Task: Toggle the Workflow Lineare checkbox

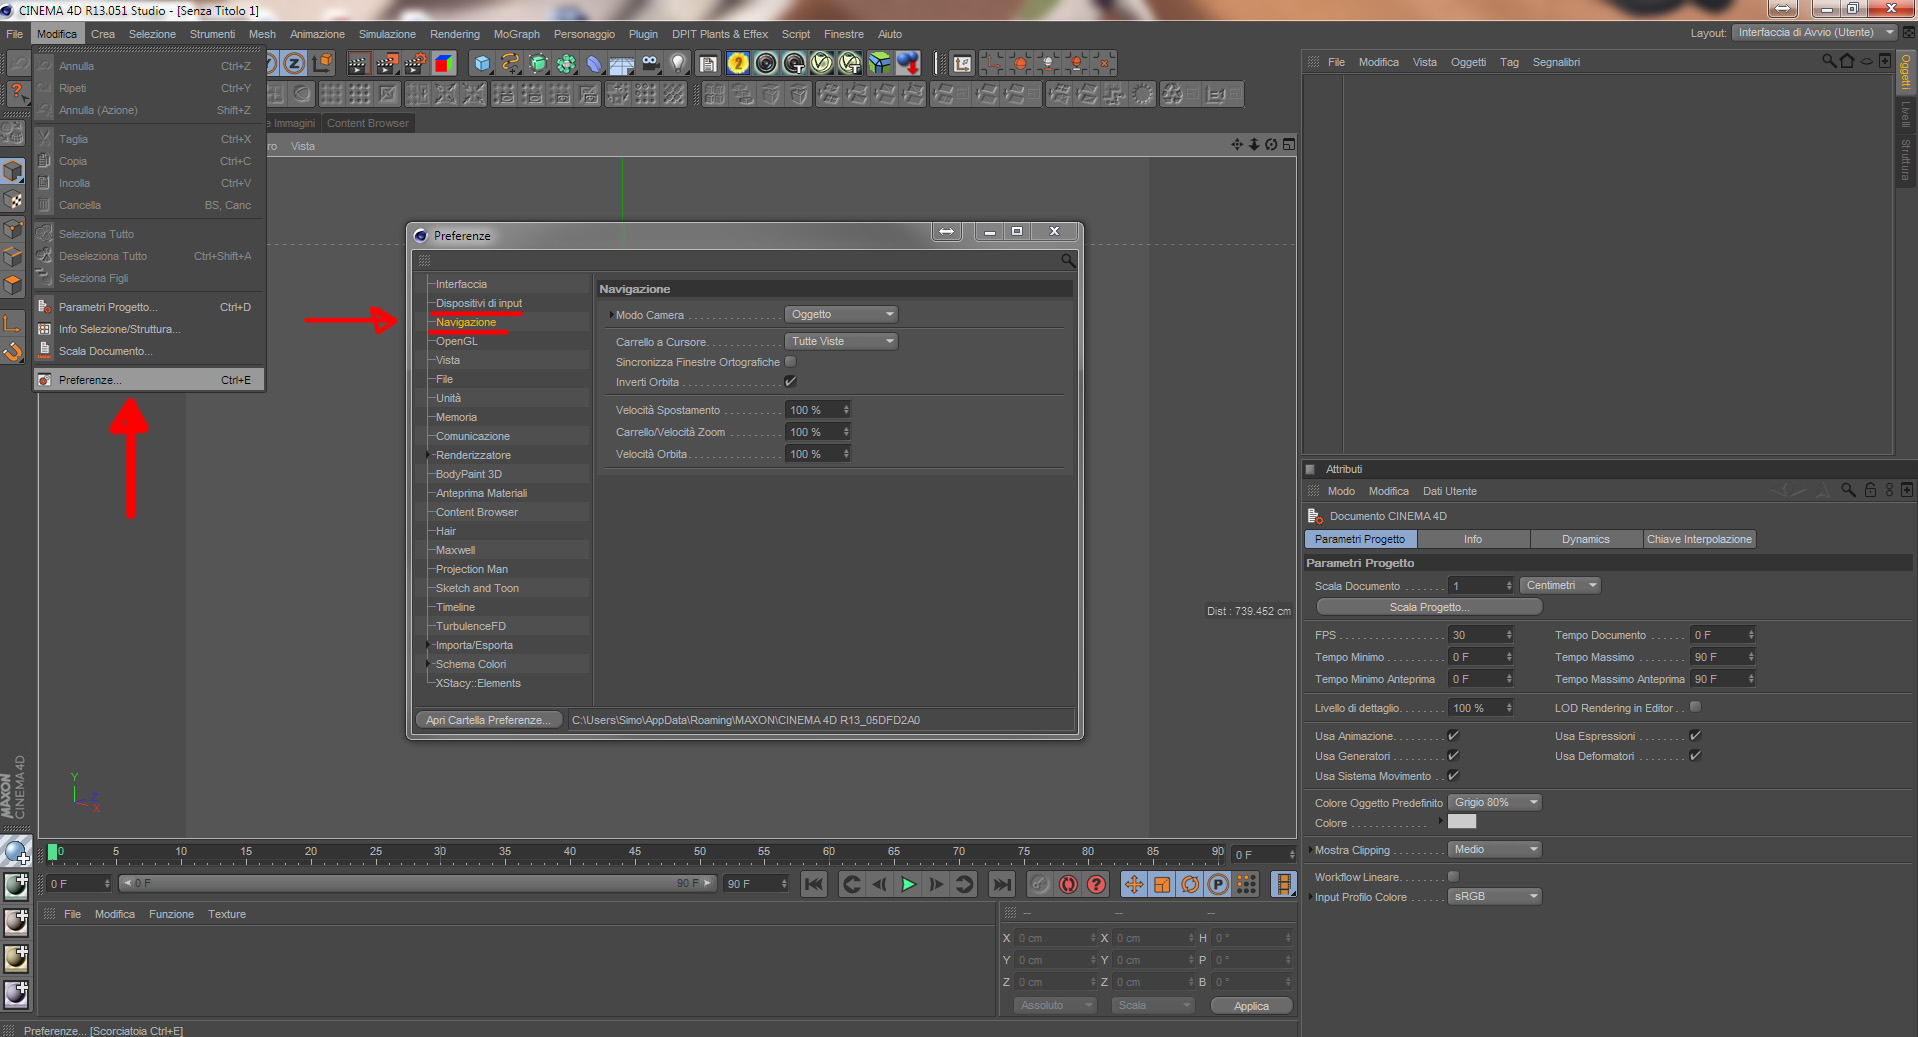Action: point(1453,877)
